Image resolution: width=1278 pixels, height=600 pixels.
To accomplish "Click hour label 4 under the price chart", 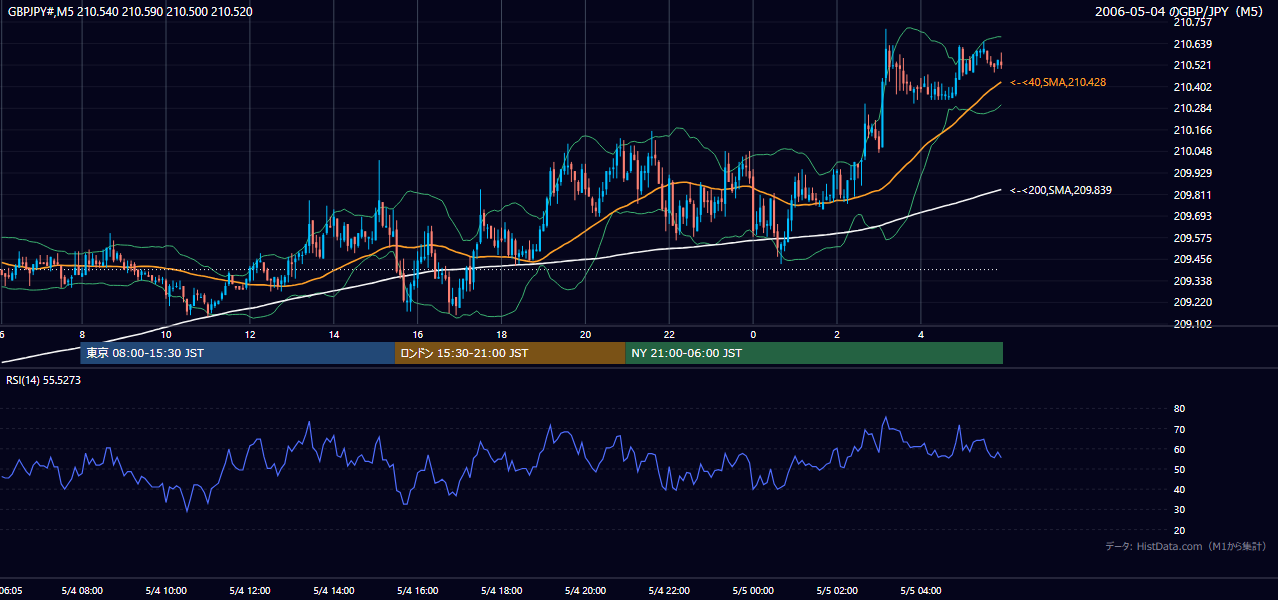I will point(921,334).
